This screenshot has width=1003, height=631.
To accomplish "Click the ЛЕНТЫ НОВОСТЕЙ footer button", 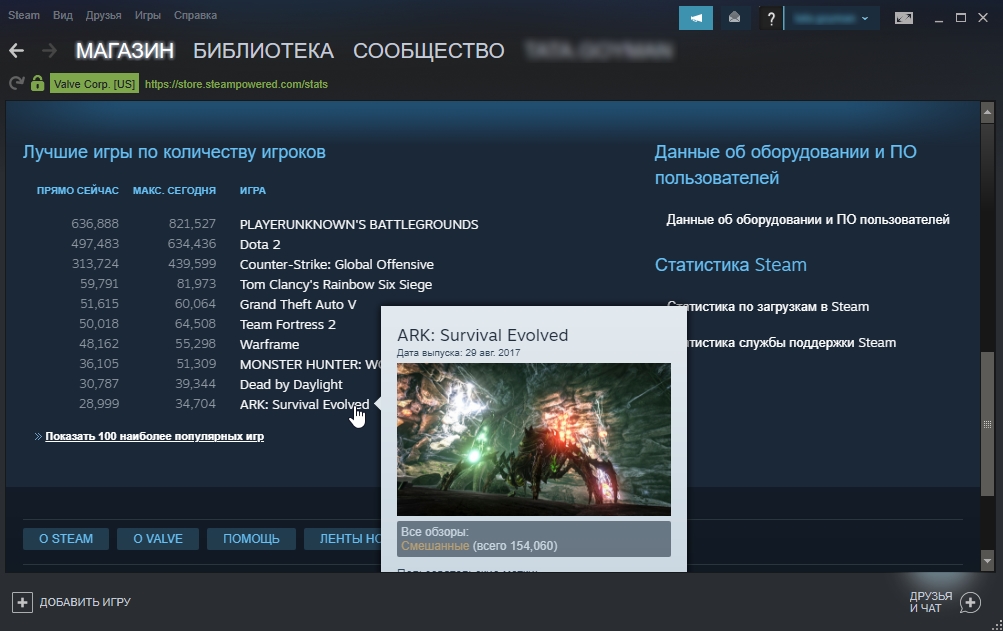I will [x=343, y=539].
